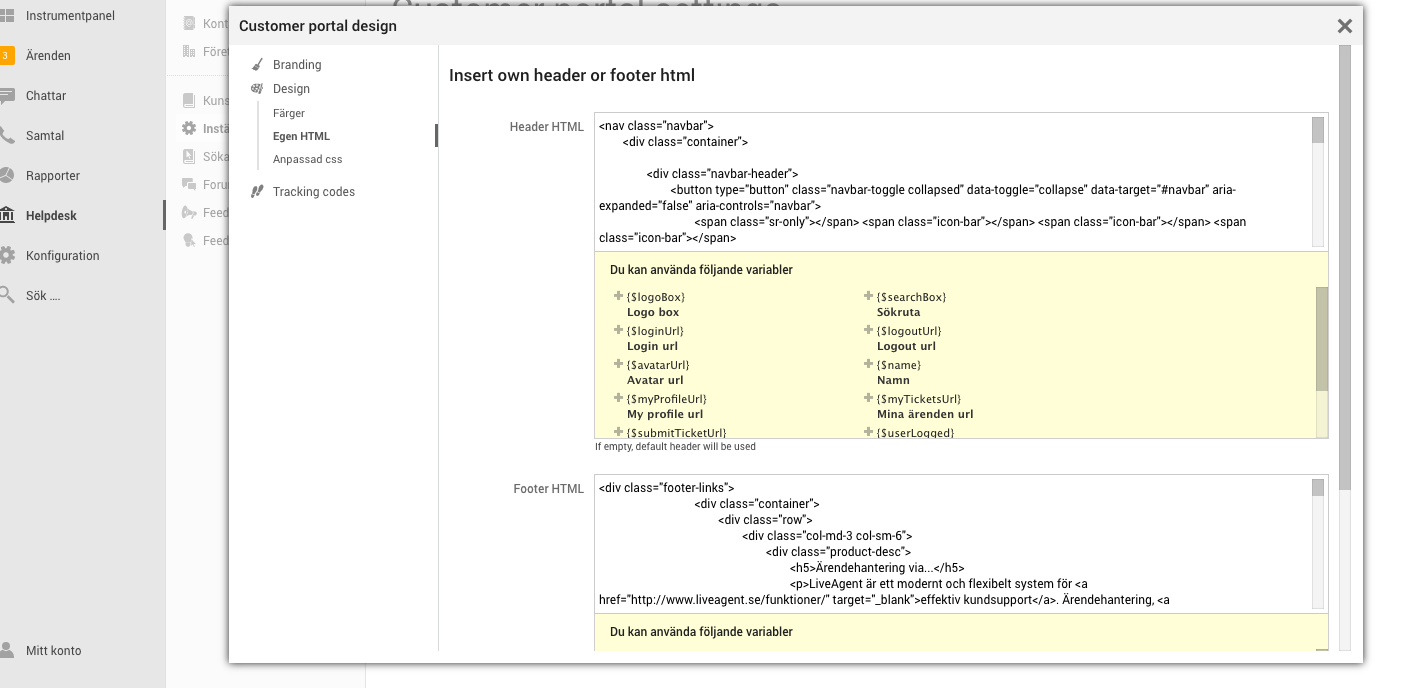Viewport: 1401px width, 688px height.
Task: Click the gear icon next to Instä in the background menu
Action: coord(189,129)
